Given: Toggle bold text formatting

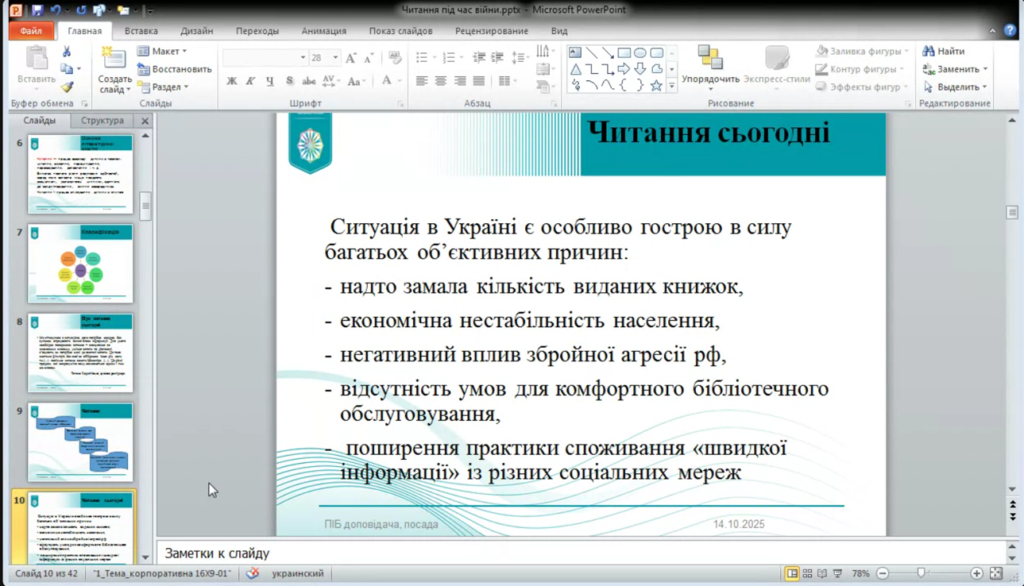Looking at the screenshot, I should click(x=232, y=81).
